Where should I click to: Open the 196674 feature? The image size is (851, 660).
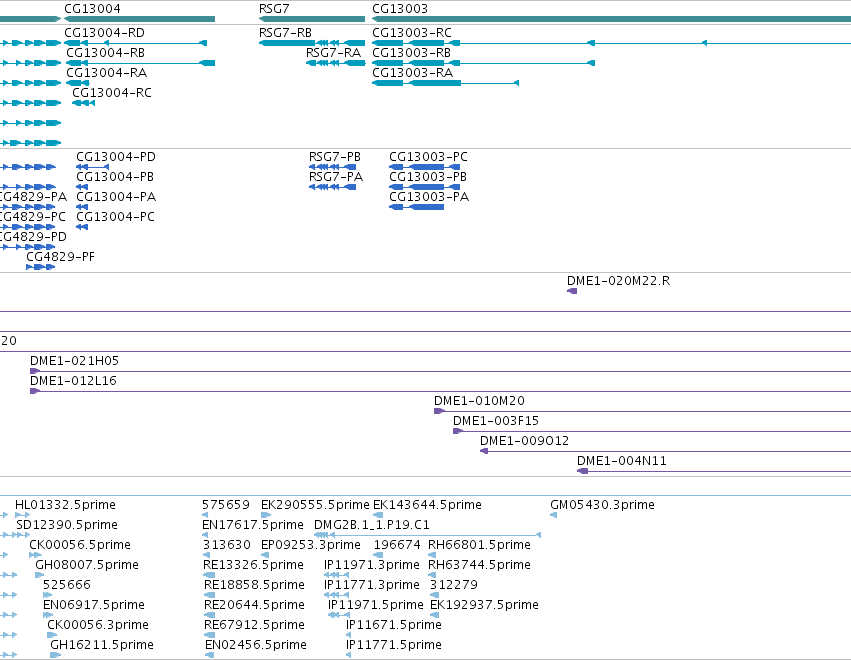378,555
